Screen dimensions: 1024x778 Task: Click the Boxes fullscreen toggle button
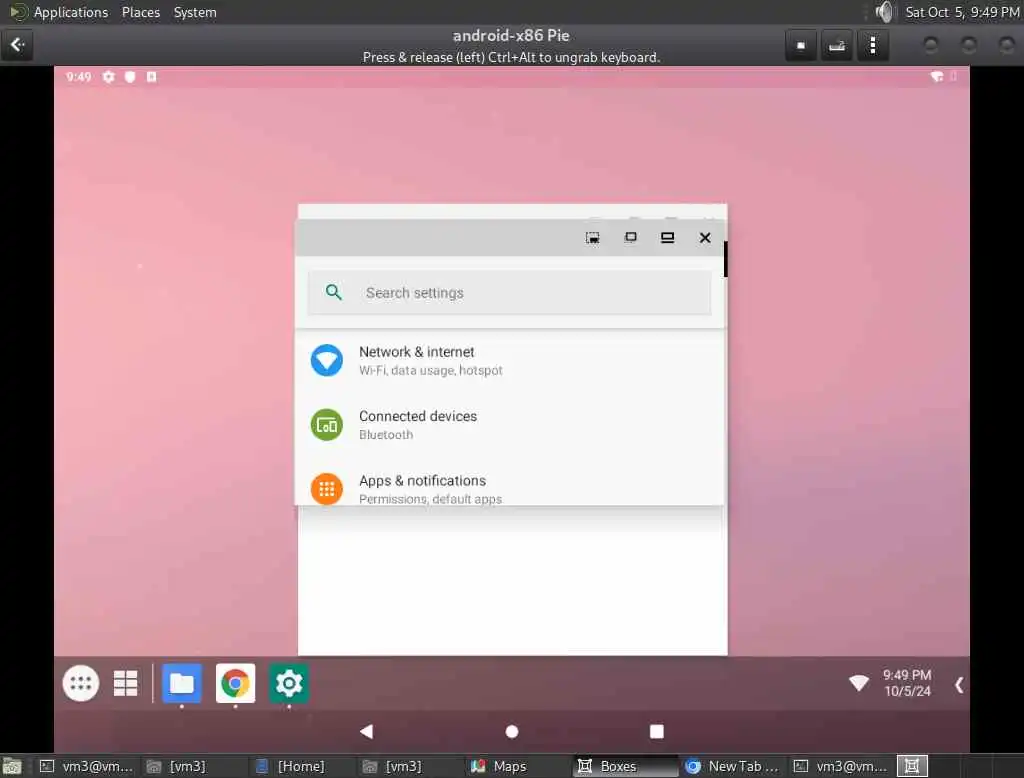pos(801,46)
